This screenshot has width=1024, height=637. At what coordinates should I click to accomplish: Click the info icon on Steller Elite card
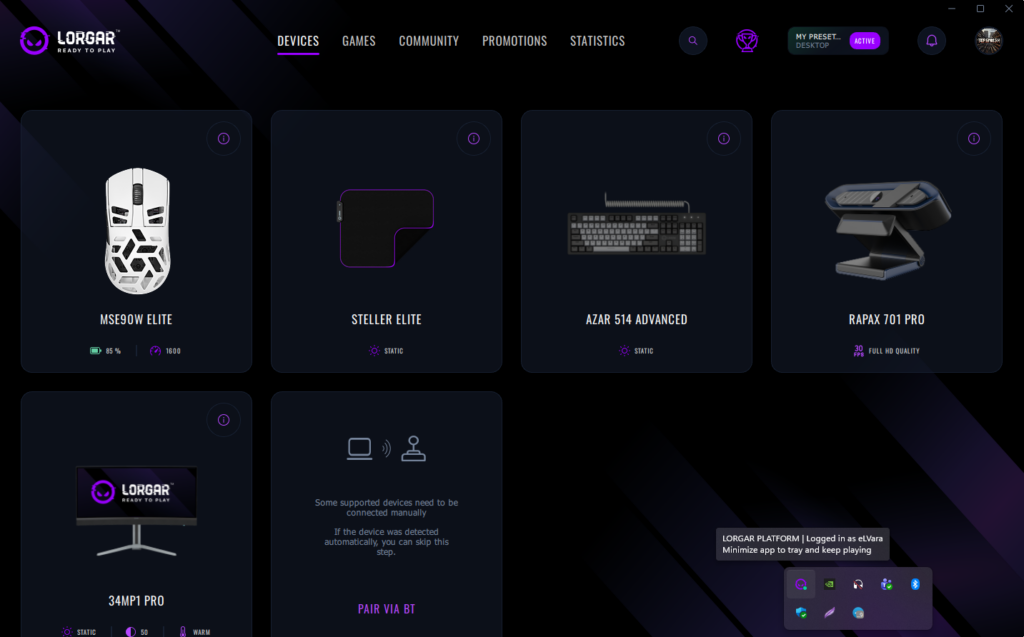pos(473,139)
